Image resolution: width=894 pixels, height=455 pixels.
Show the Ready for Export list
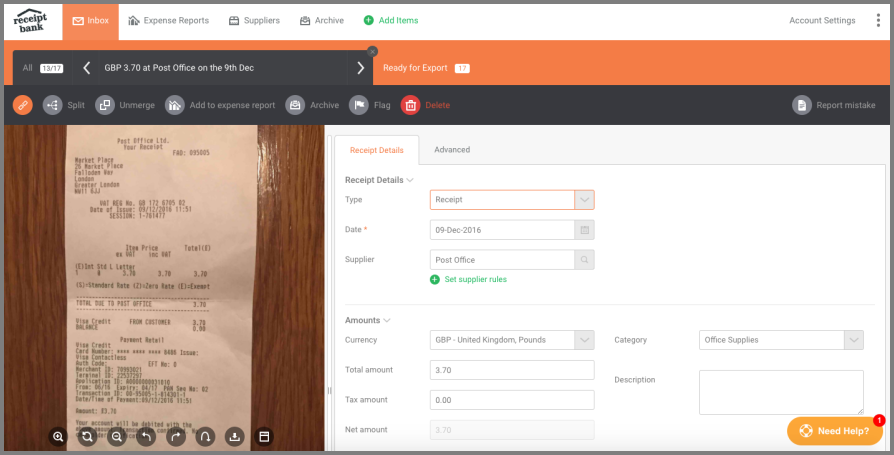426,68
